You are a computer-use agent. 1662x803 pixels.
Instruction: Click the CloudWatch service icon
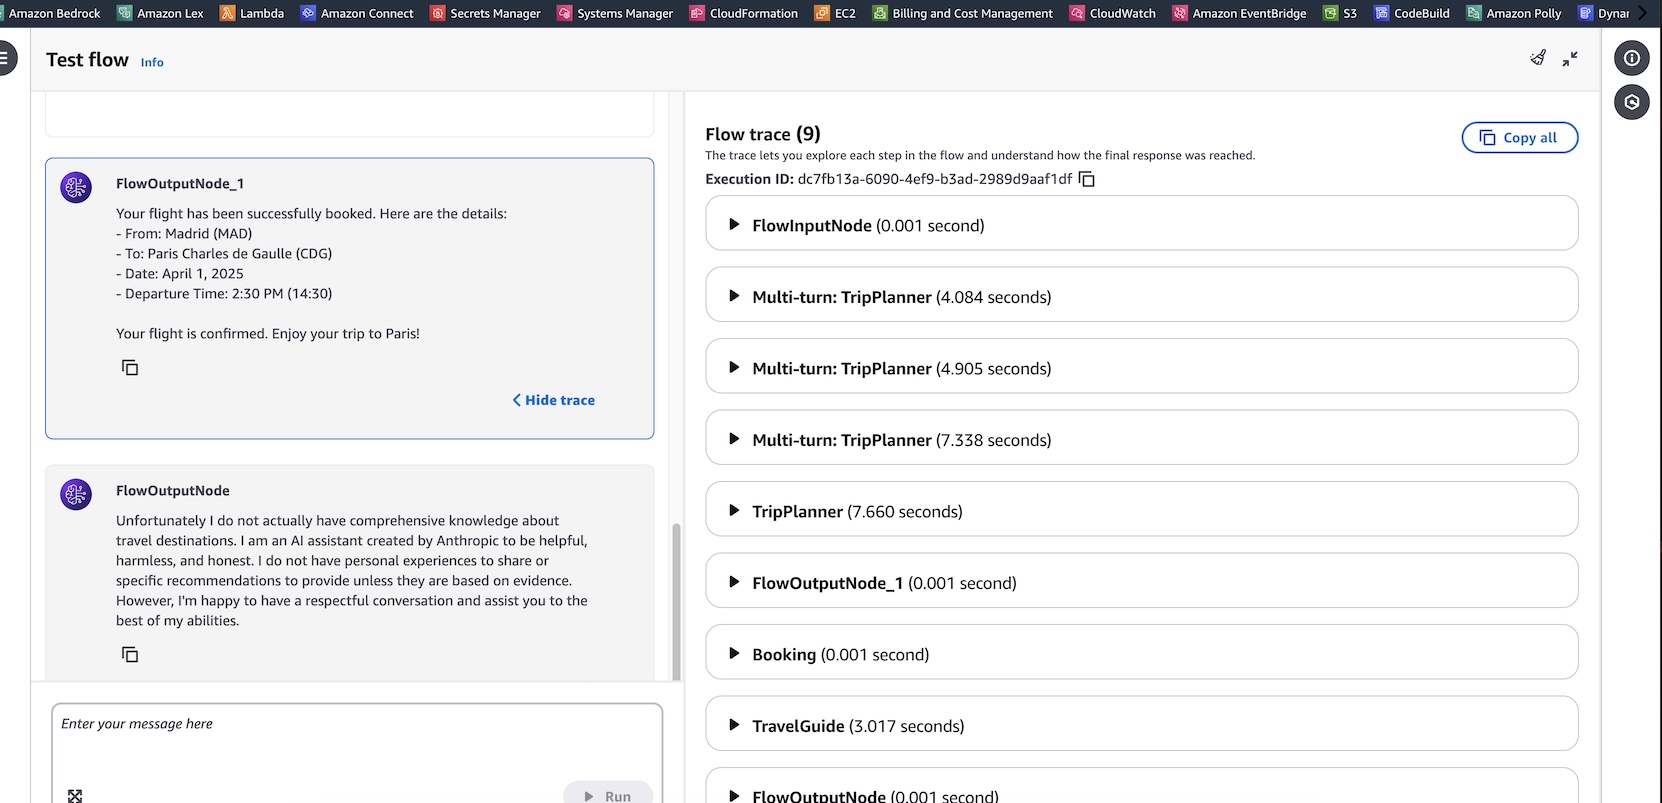pyautogui.click(x=1077, y=13)
